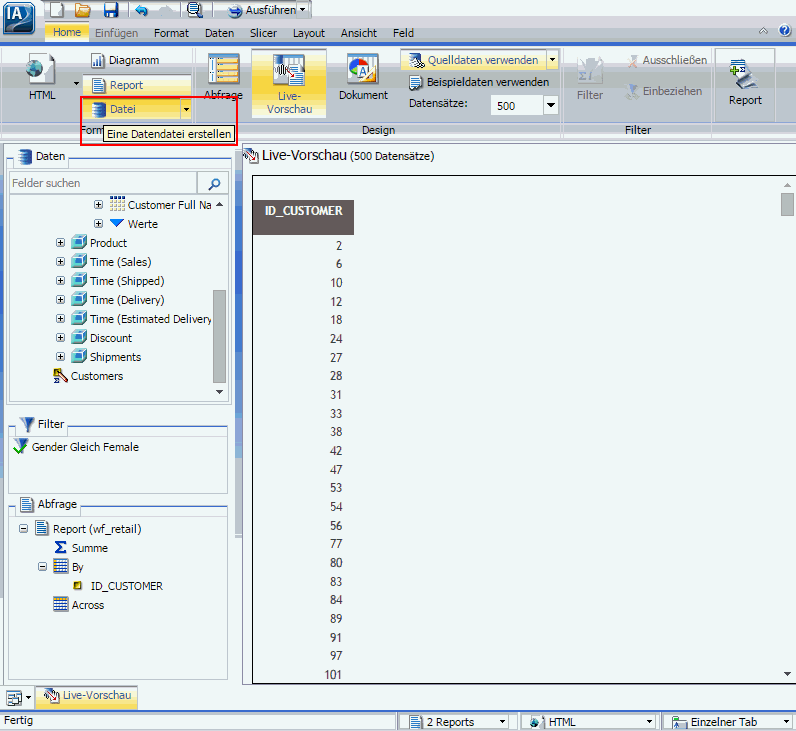Open the Ausführen dropdown arrow

click(x=303, y=10)
